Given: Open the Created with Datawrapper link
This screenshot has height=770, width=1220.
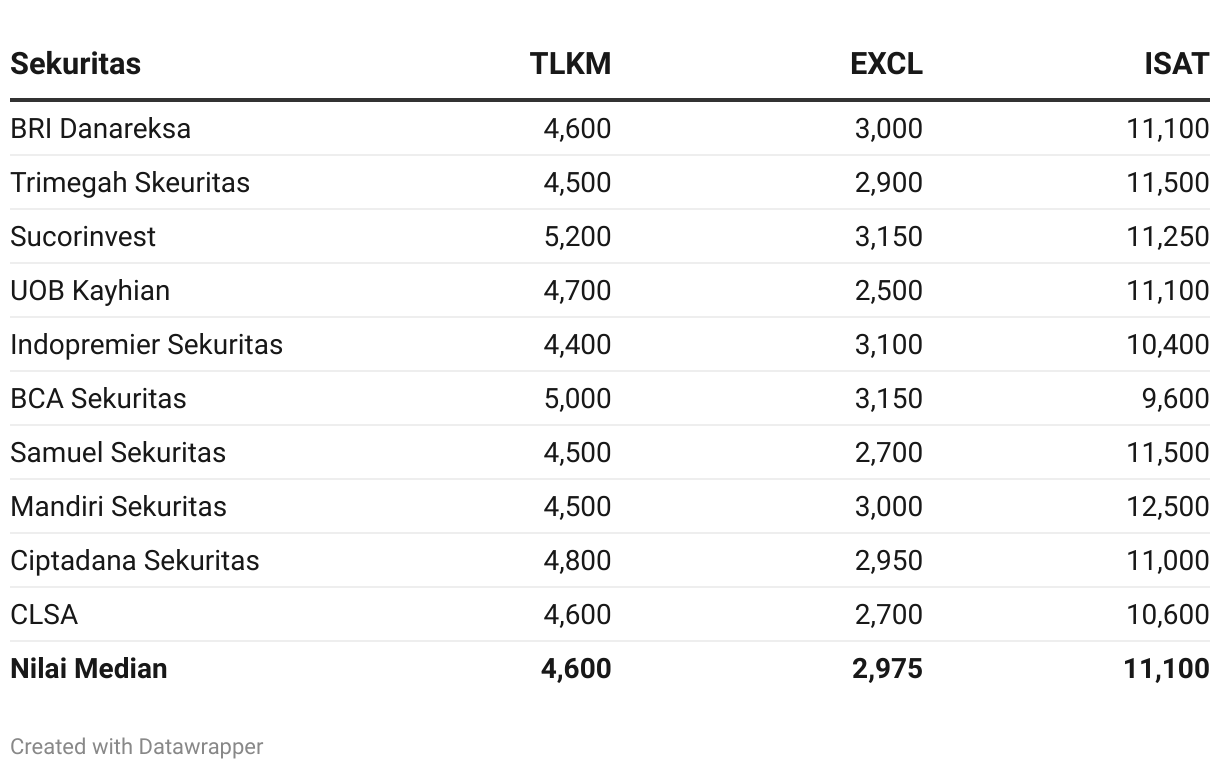Looking at the screenshot, I should (137, 746).
